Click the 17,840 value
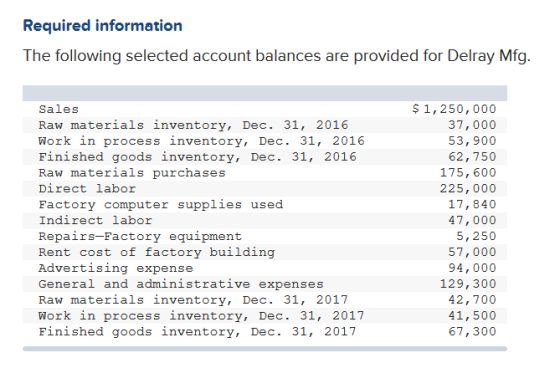Image resolution: width=560 pixels, height=368 pixels. (x=472, y=204)
